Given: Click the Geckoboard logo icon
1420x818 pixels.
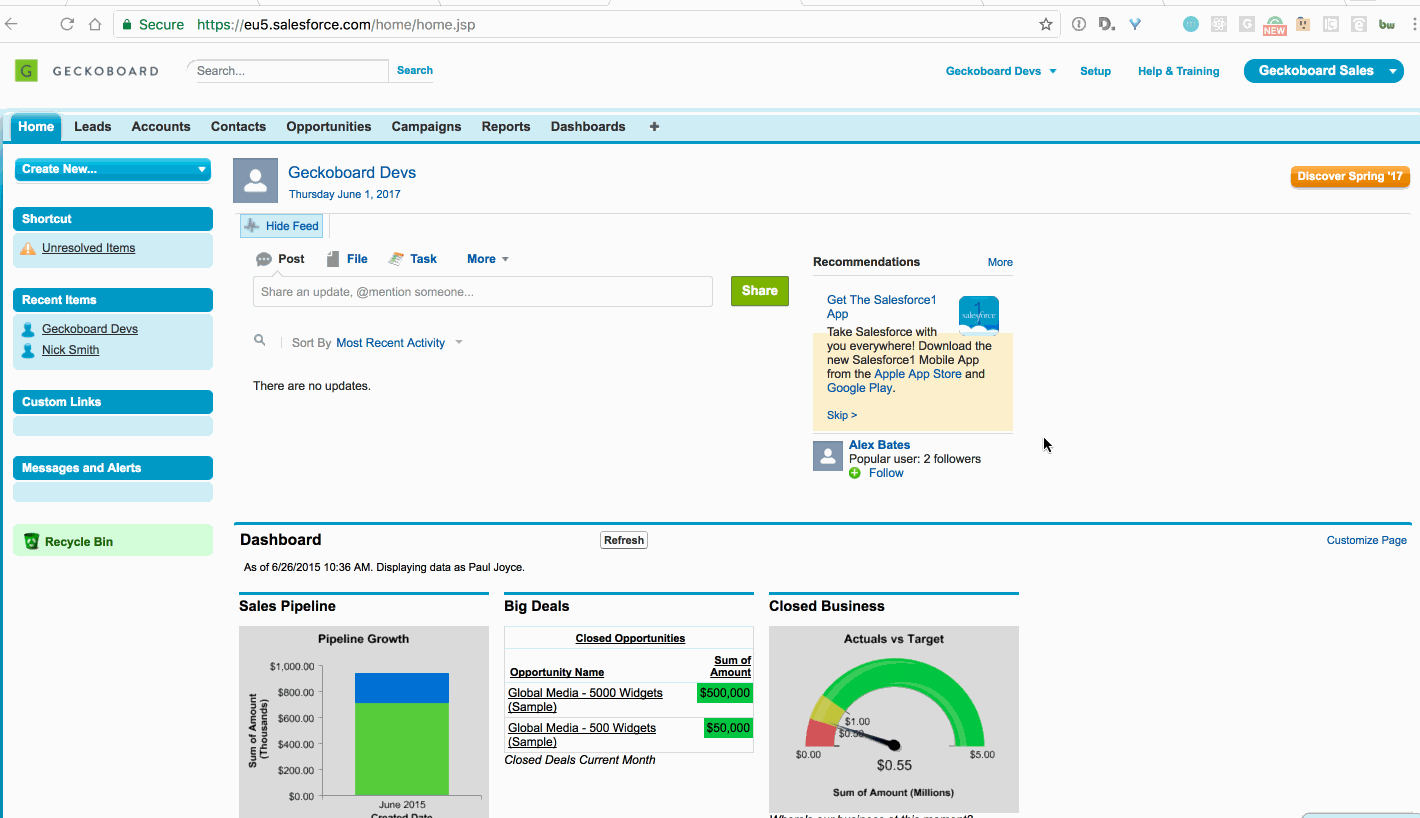Looking at the screenshot, I should click(x=26, y=71).
